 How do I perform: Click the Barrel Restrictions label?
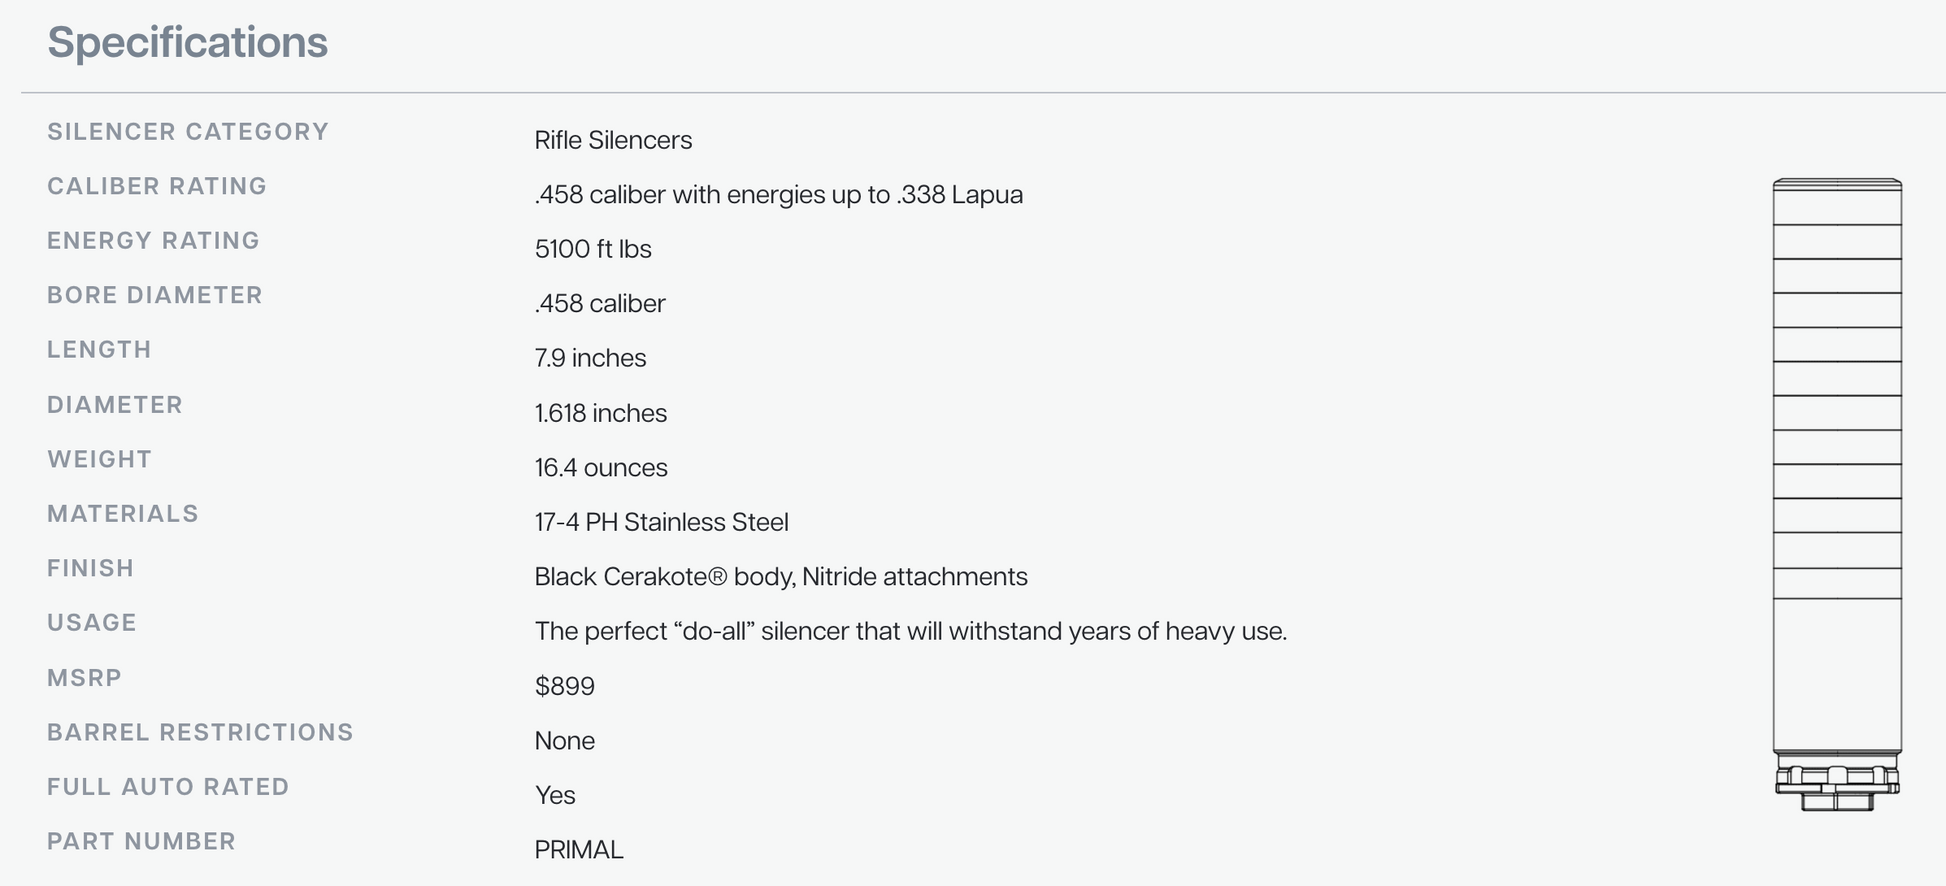200,732
